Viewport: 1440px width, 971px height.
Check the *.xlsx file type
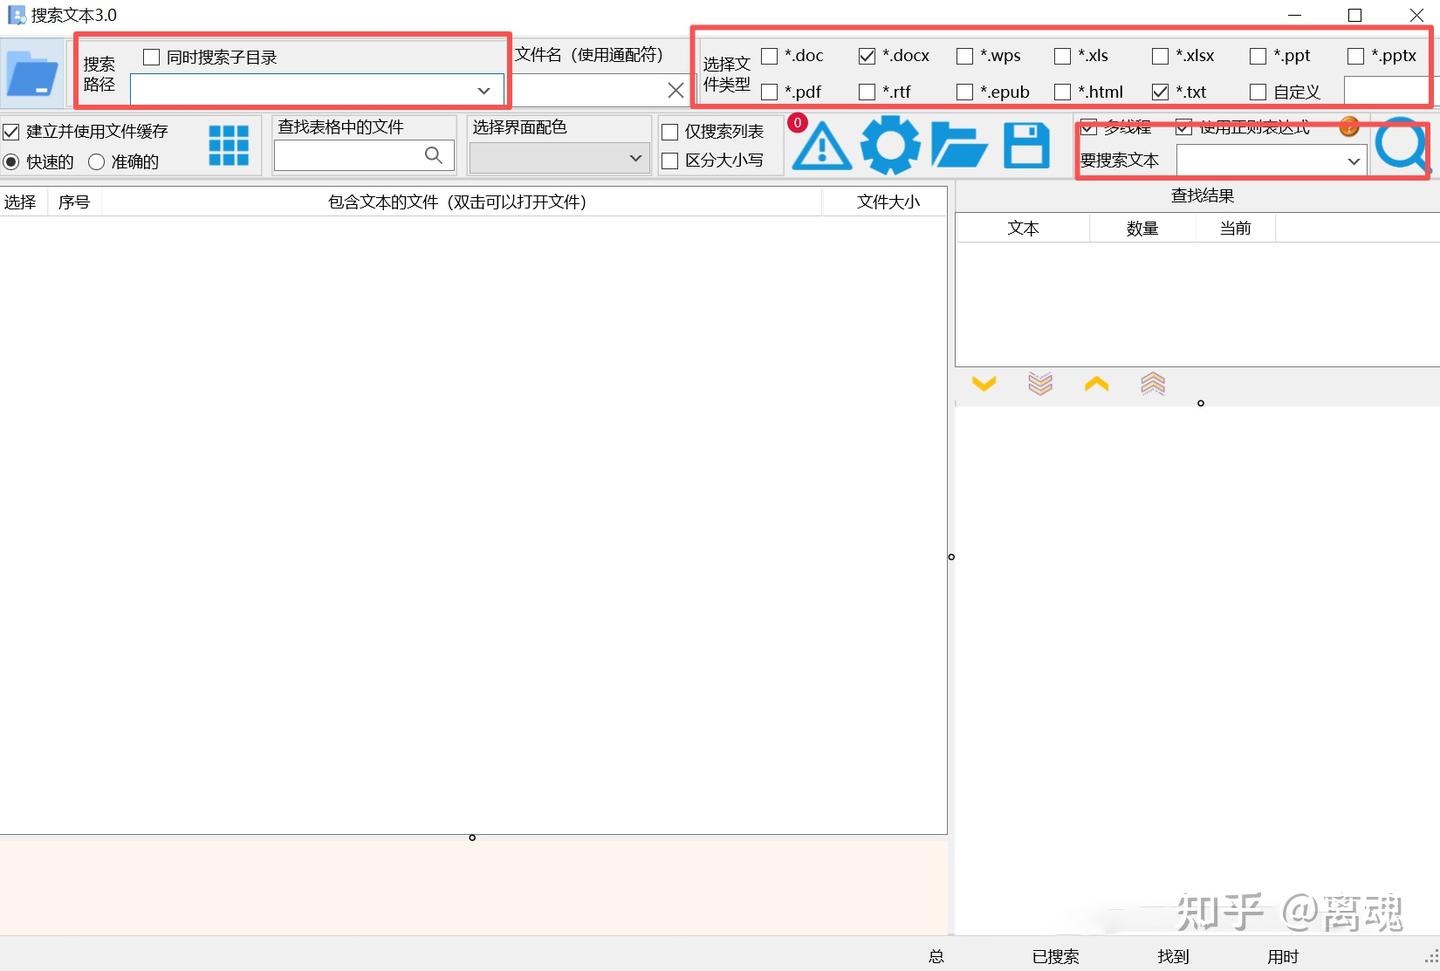coord(1160,56)
